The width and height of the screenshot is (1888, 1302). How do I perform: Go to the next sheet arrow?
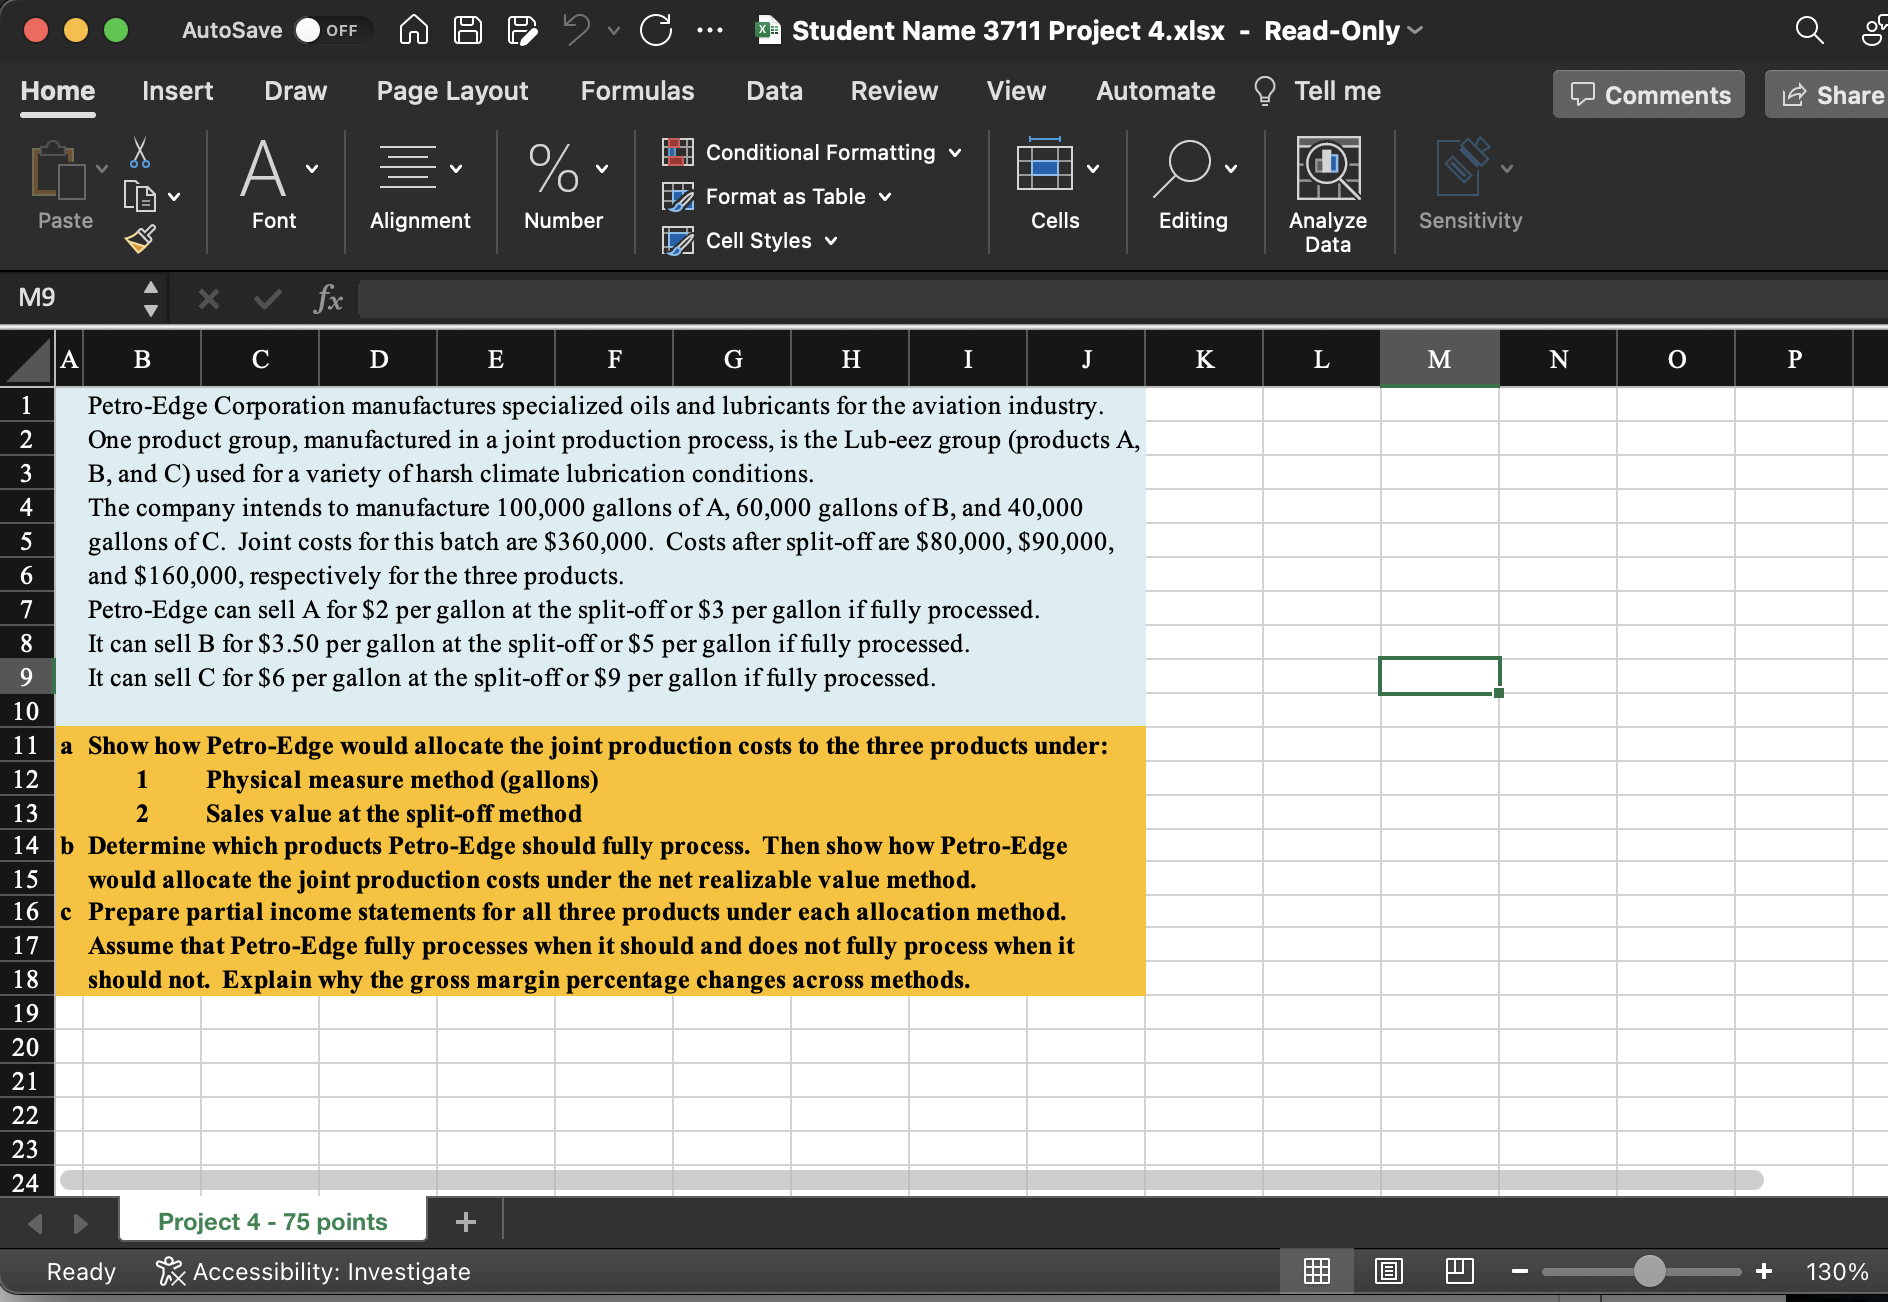pos(81,1223)
